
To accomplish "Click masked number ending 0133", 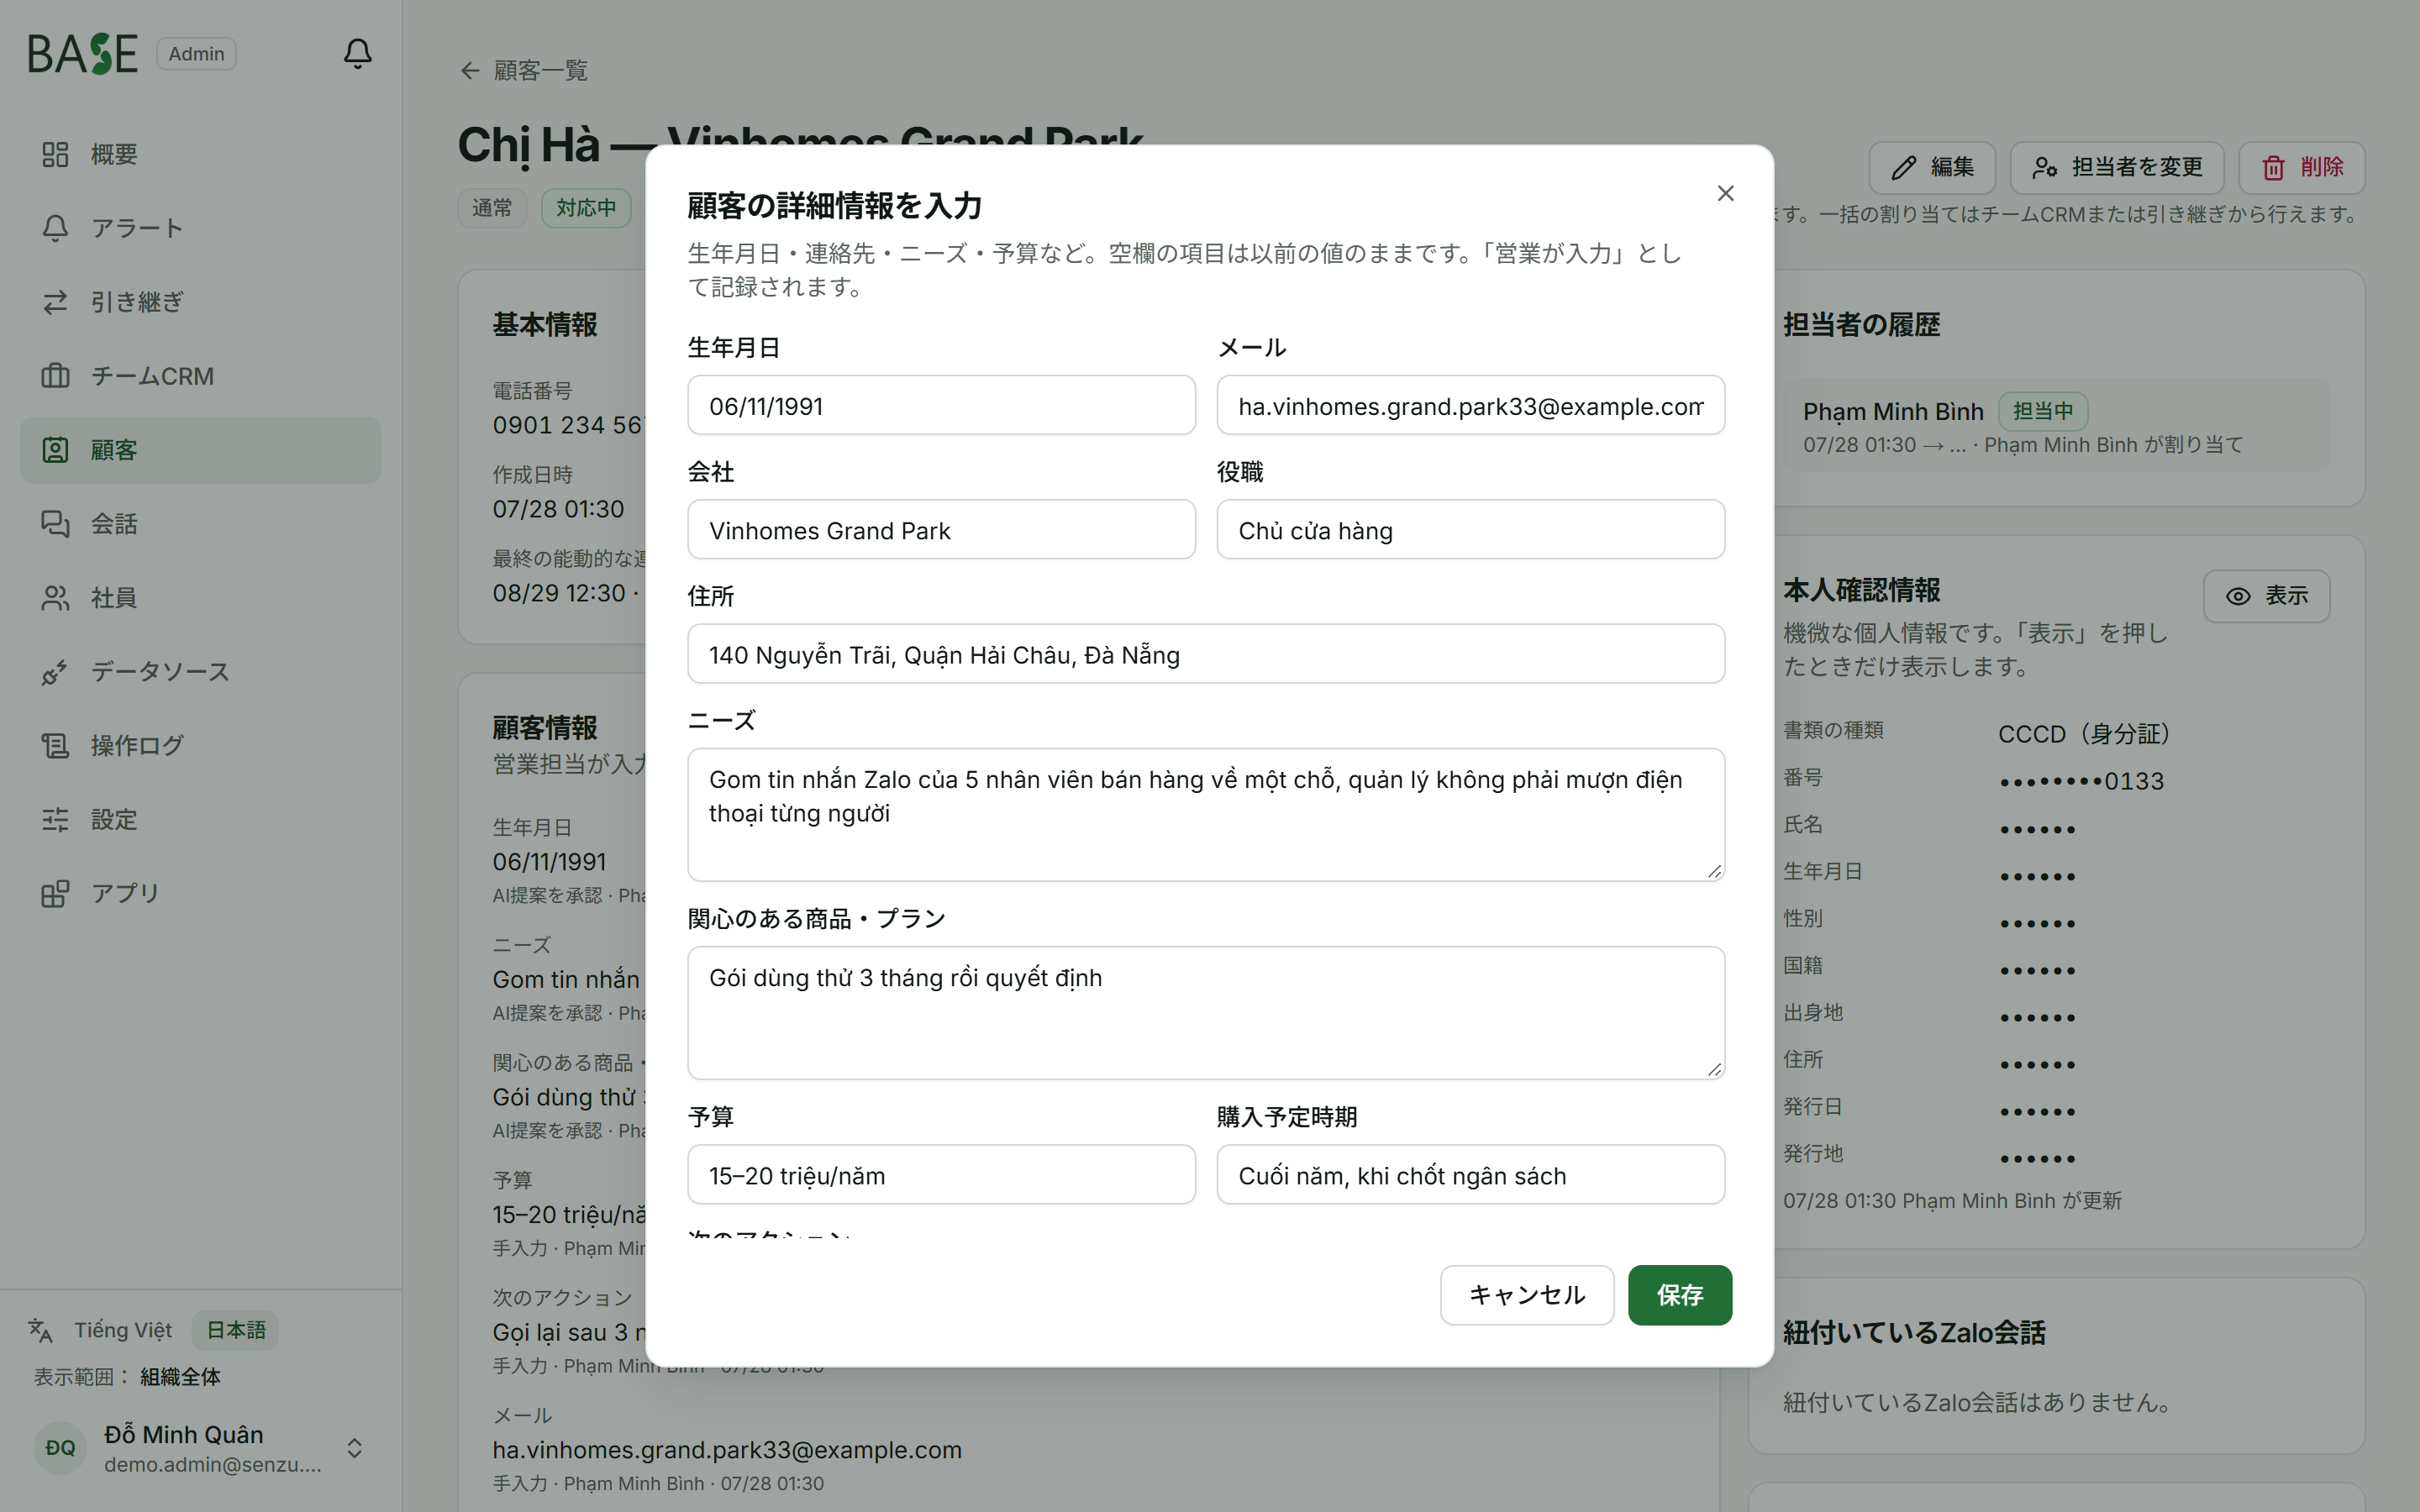I will (x=2081, y=781).
